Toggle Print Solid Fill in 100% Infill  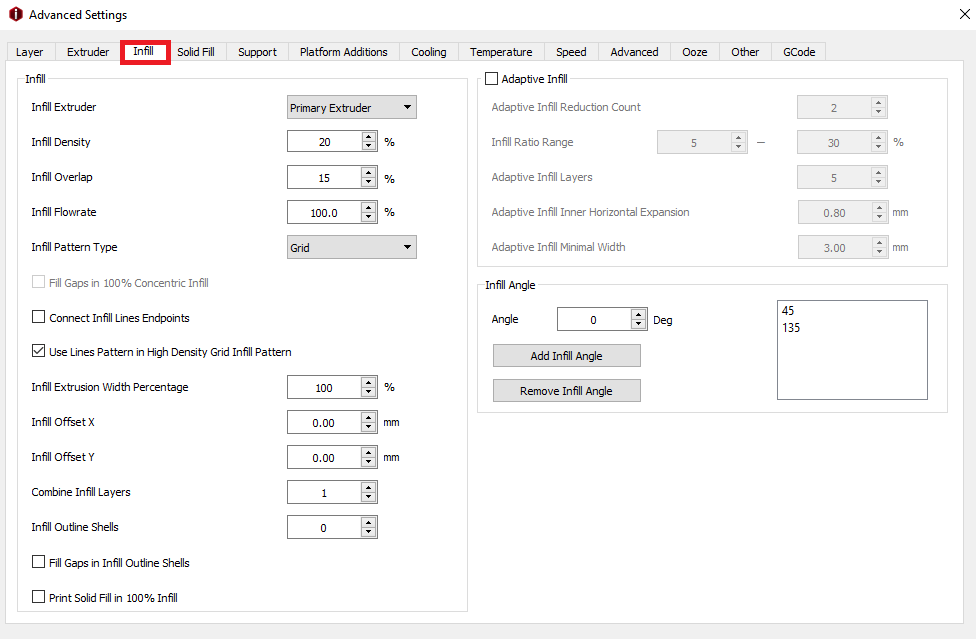[x=40, y=598]
